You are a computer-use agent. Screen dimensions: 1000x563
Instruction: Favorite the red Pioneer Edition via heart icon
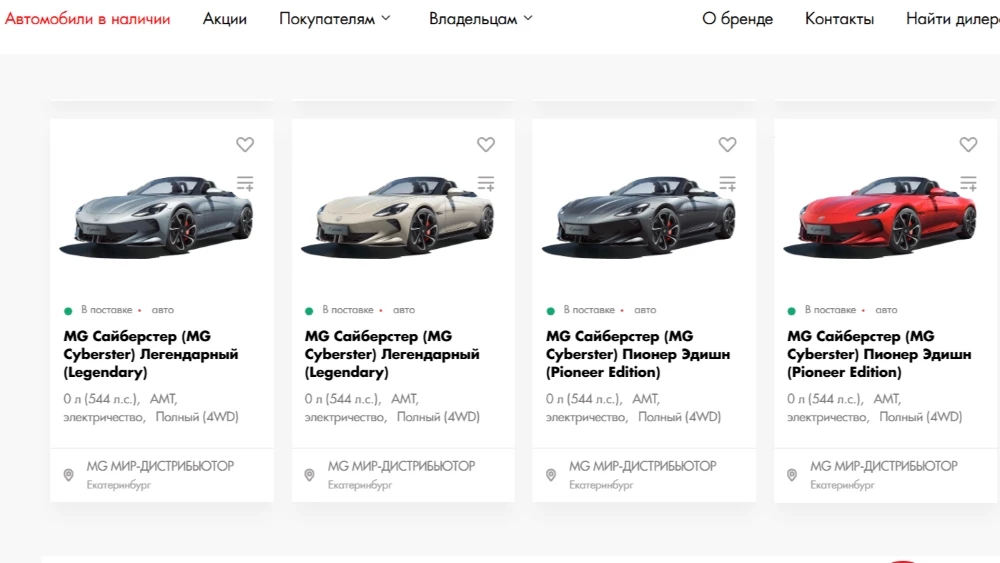(x=968, y=145)
